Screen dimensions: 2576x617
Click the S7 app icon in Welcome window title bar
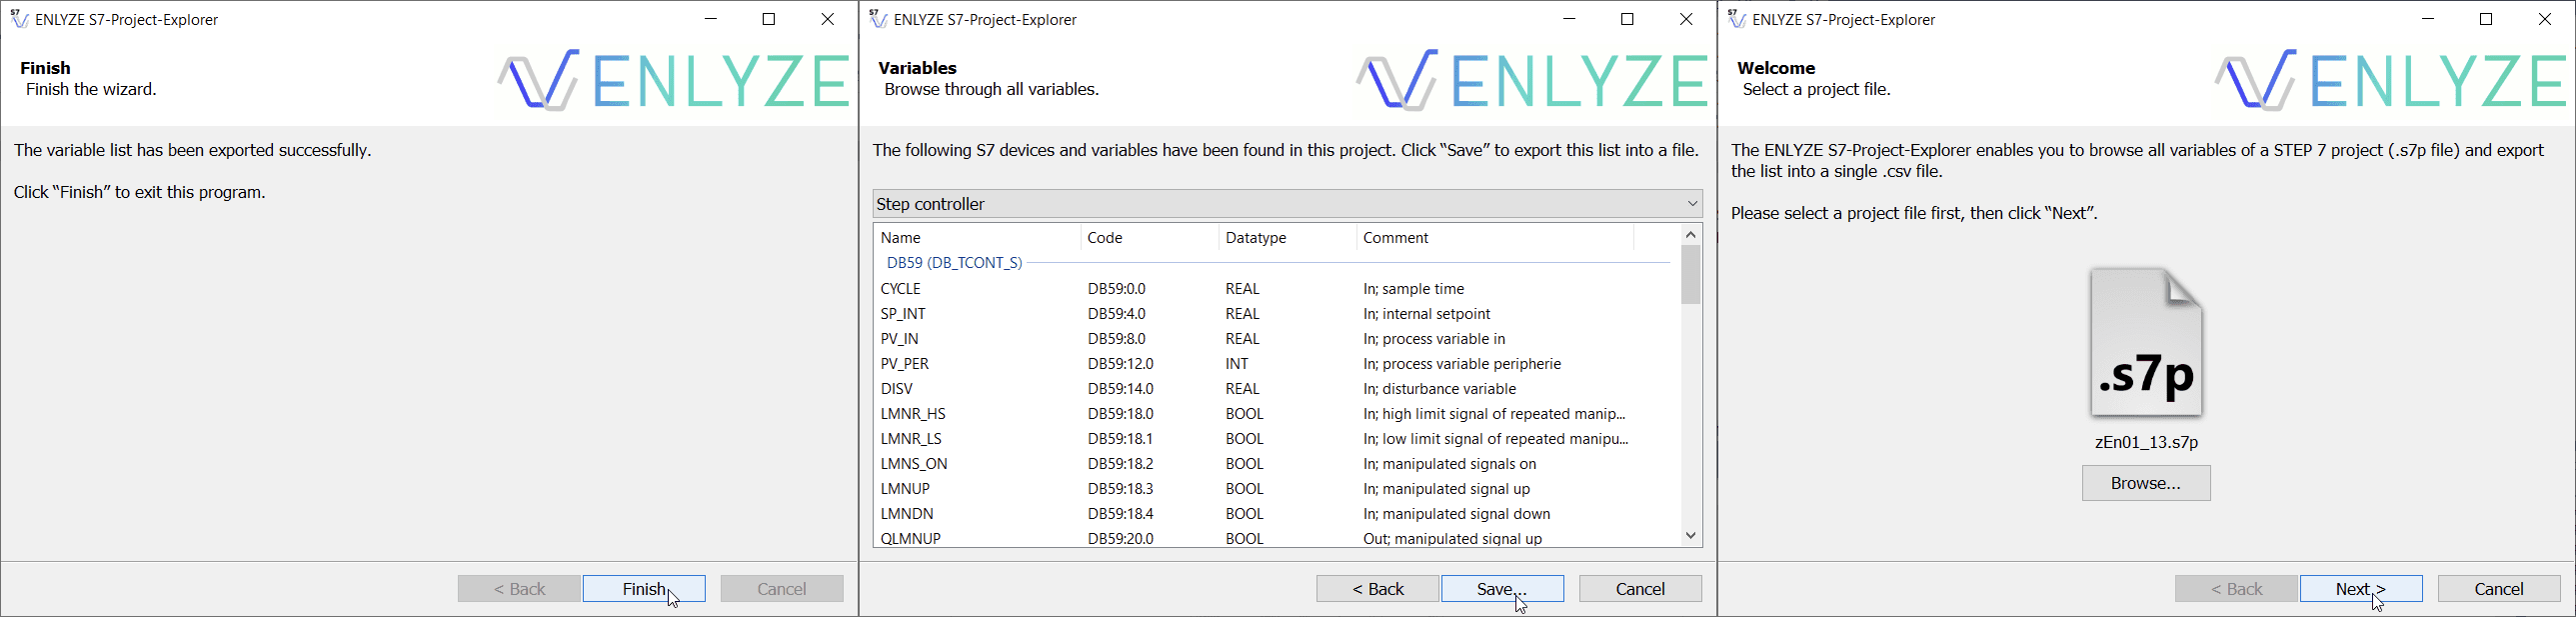(1737, 19)
